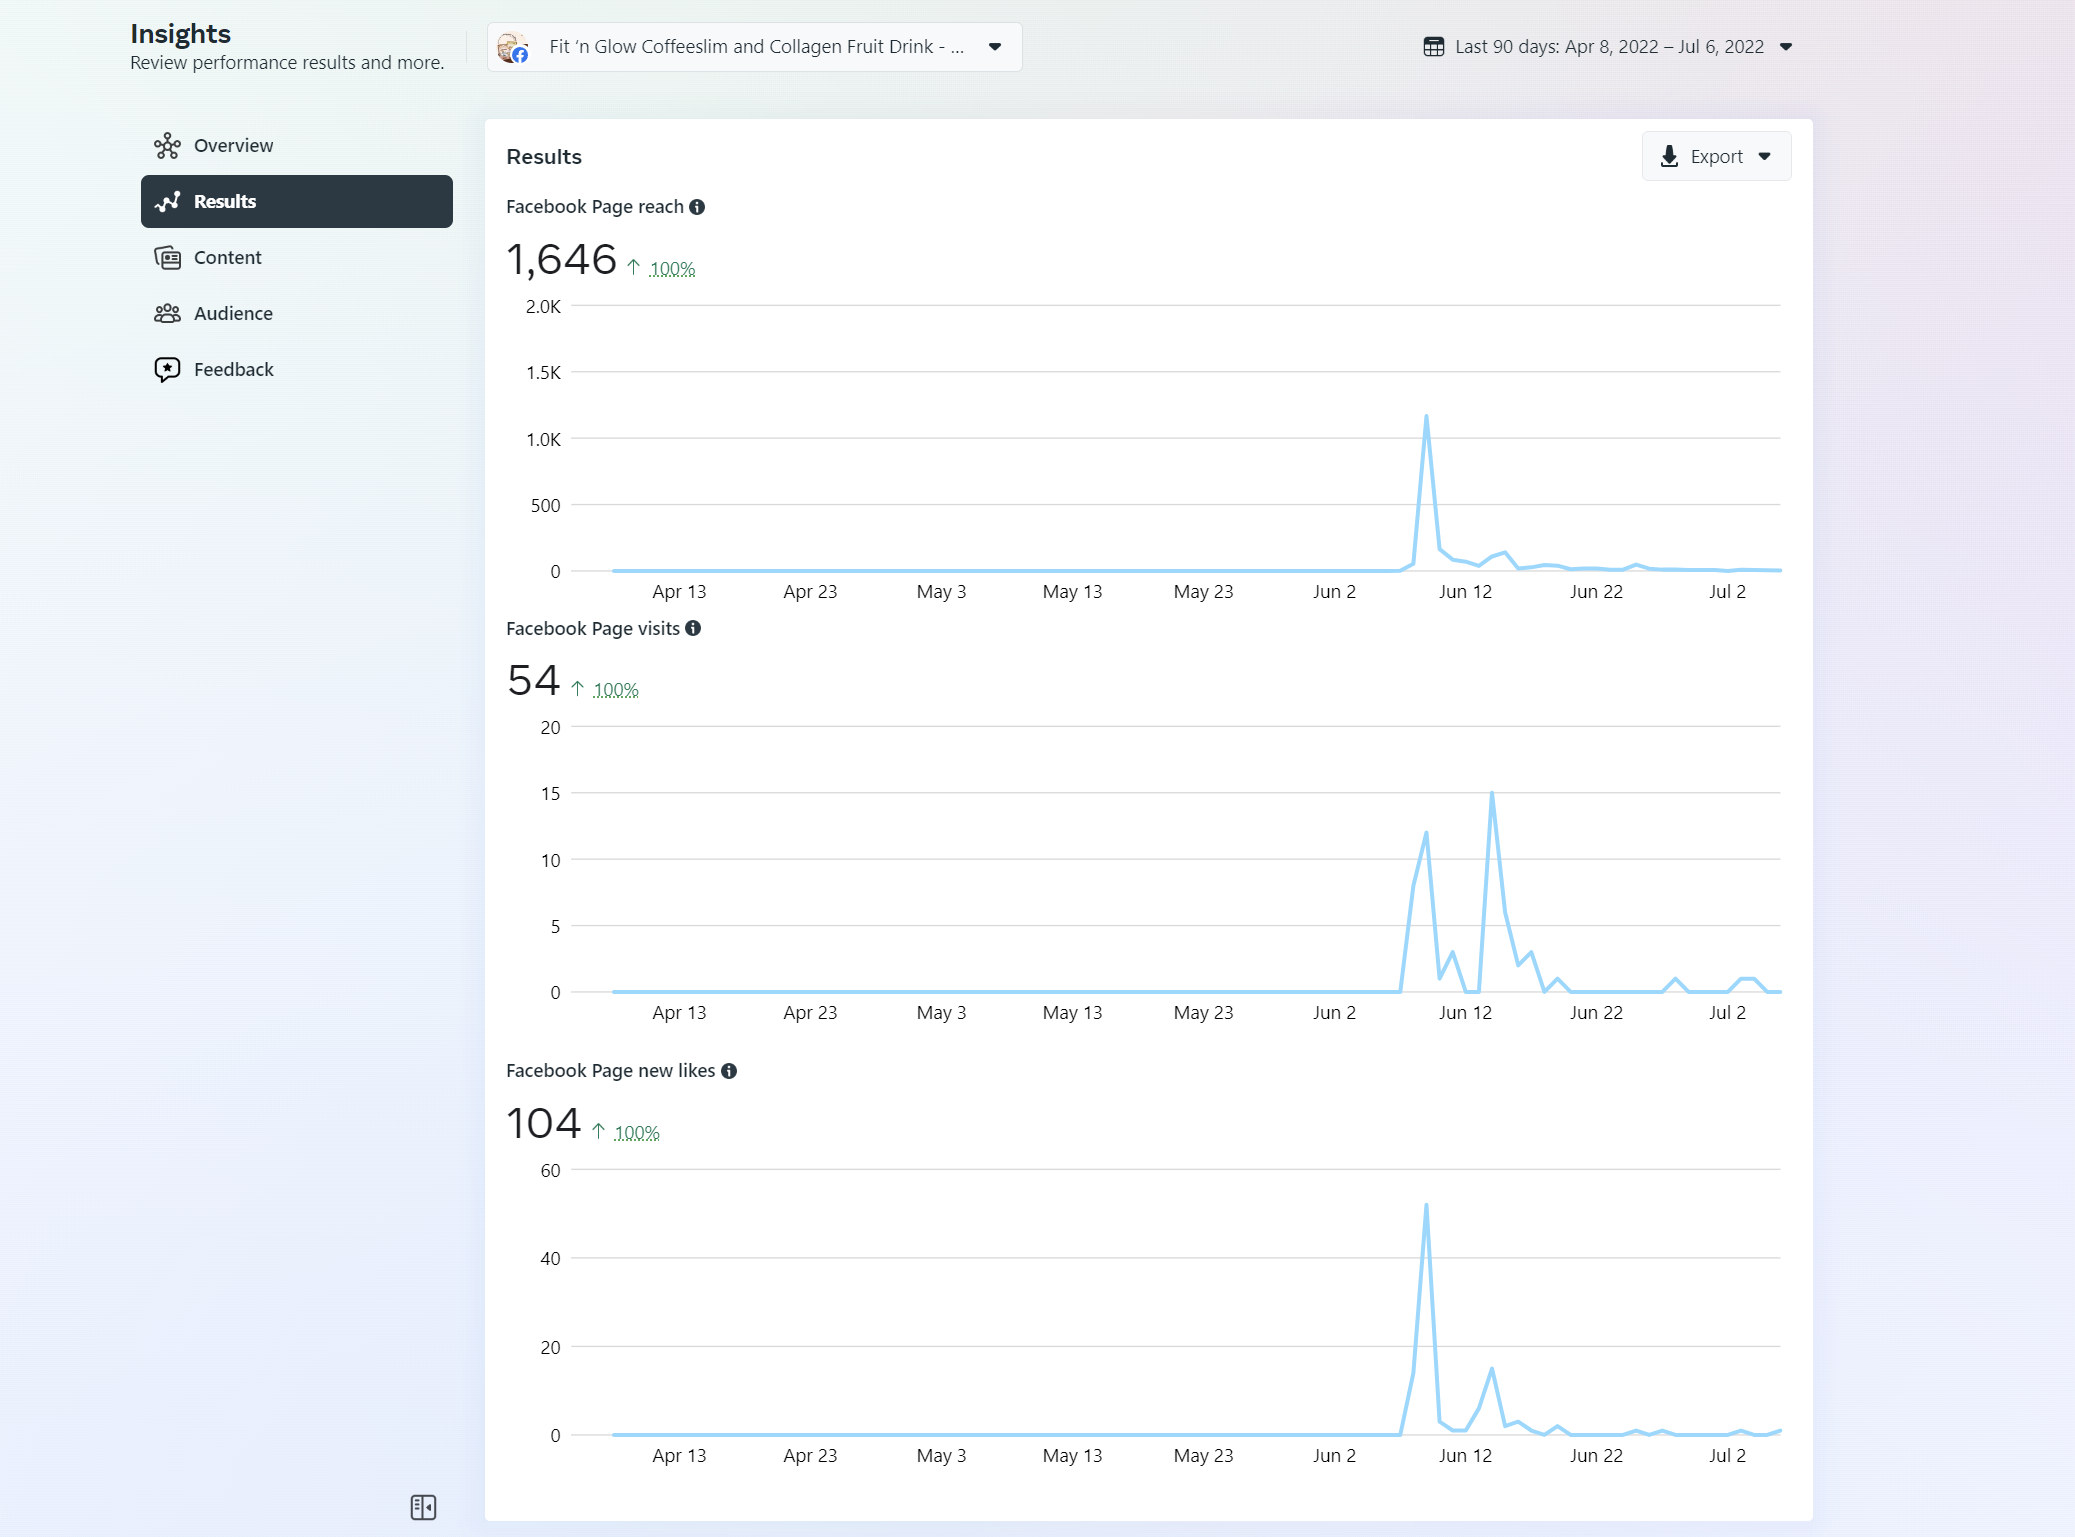Viewport: 2075px width, 1537px height.
Task: Click the Export download icon
Action: (1669, 157)
